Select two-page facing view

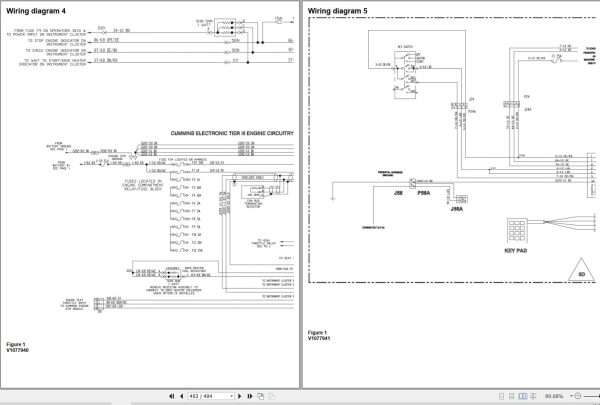pyautogui.click(x=522, y=396)
